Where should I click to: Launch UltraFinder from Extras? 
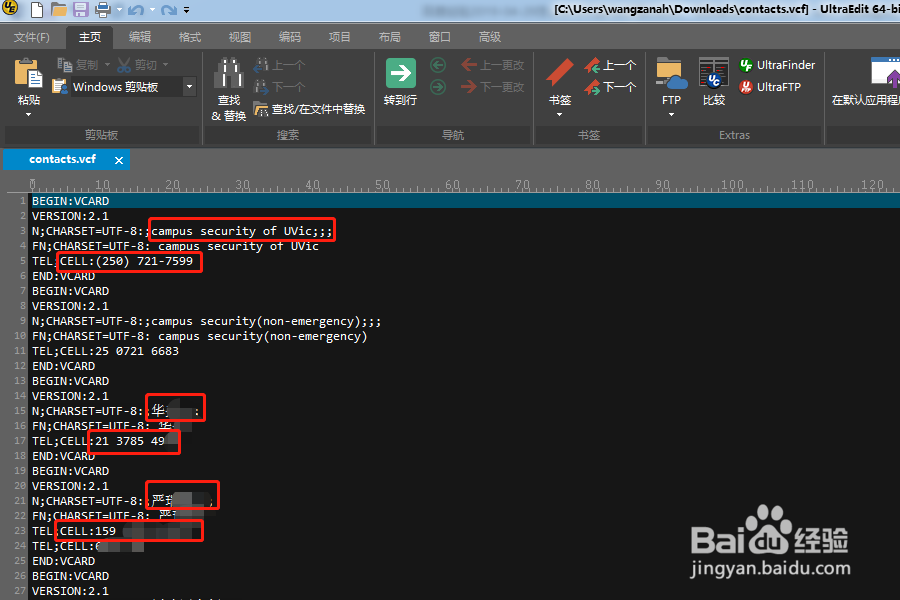(x=777, y=65)
